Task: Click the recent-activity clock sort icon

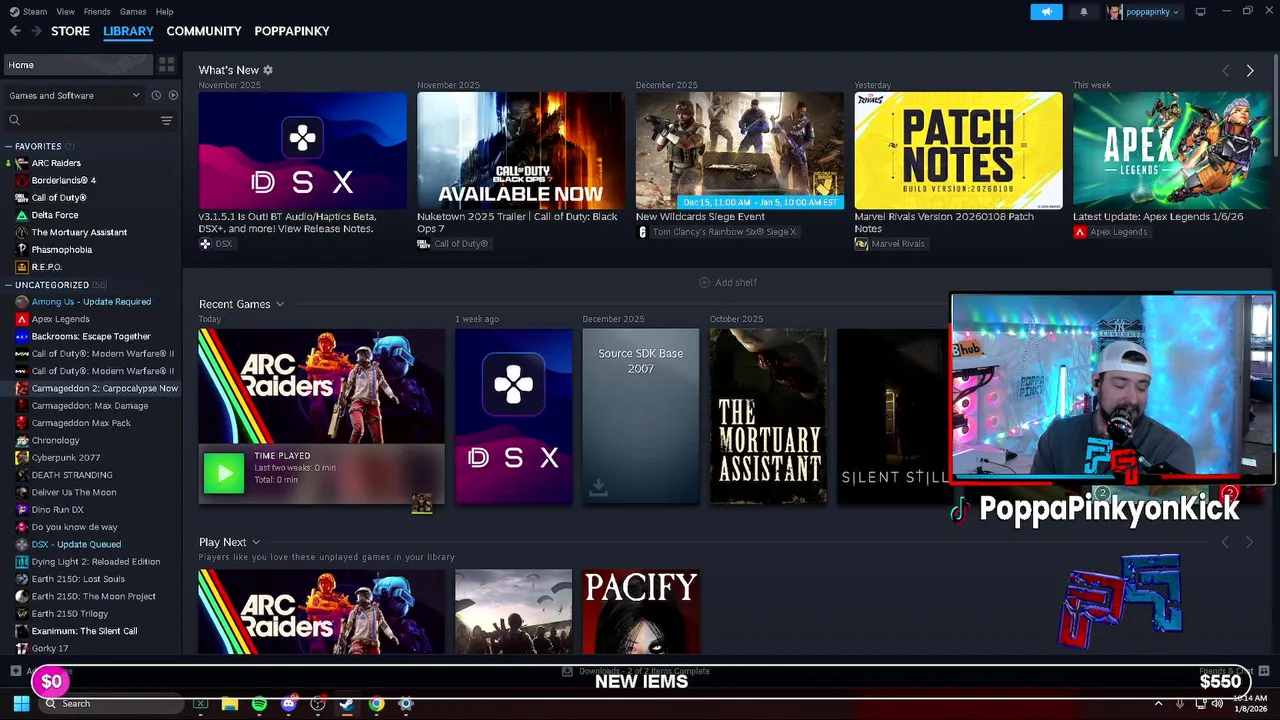Action: (156, 95)
